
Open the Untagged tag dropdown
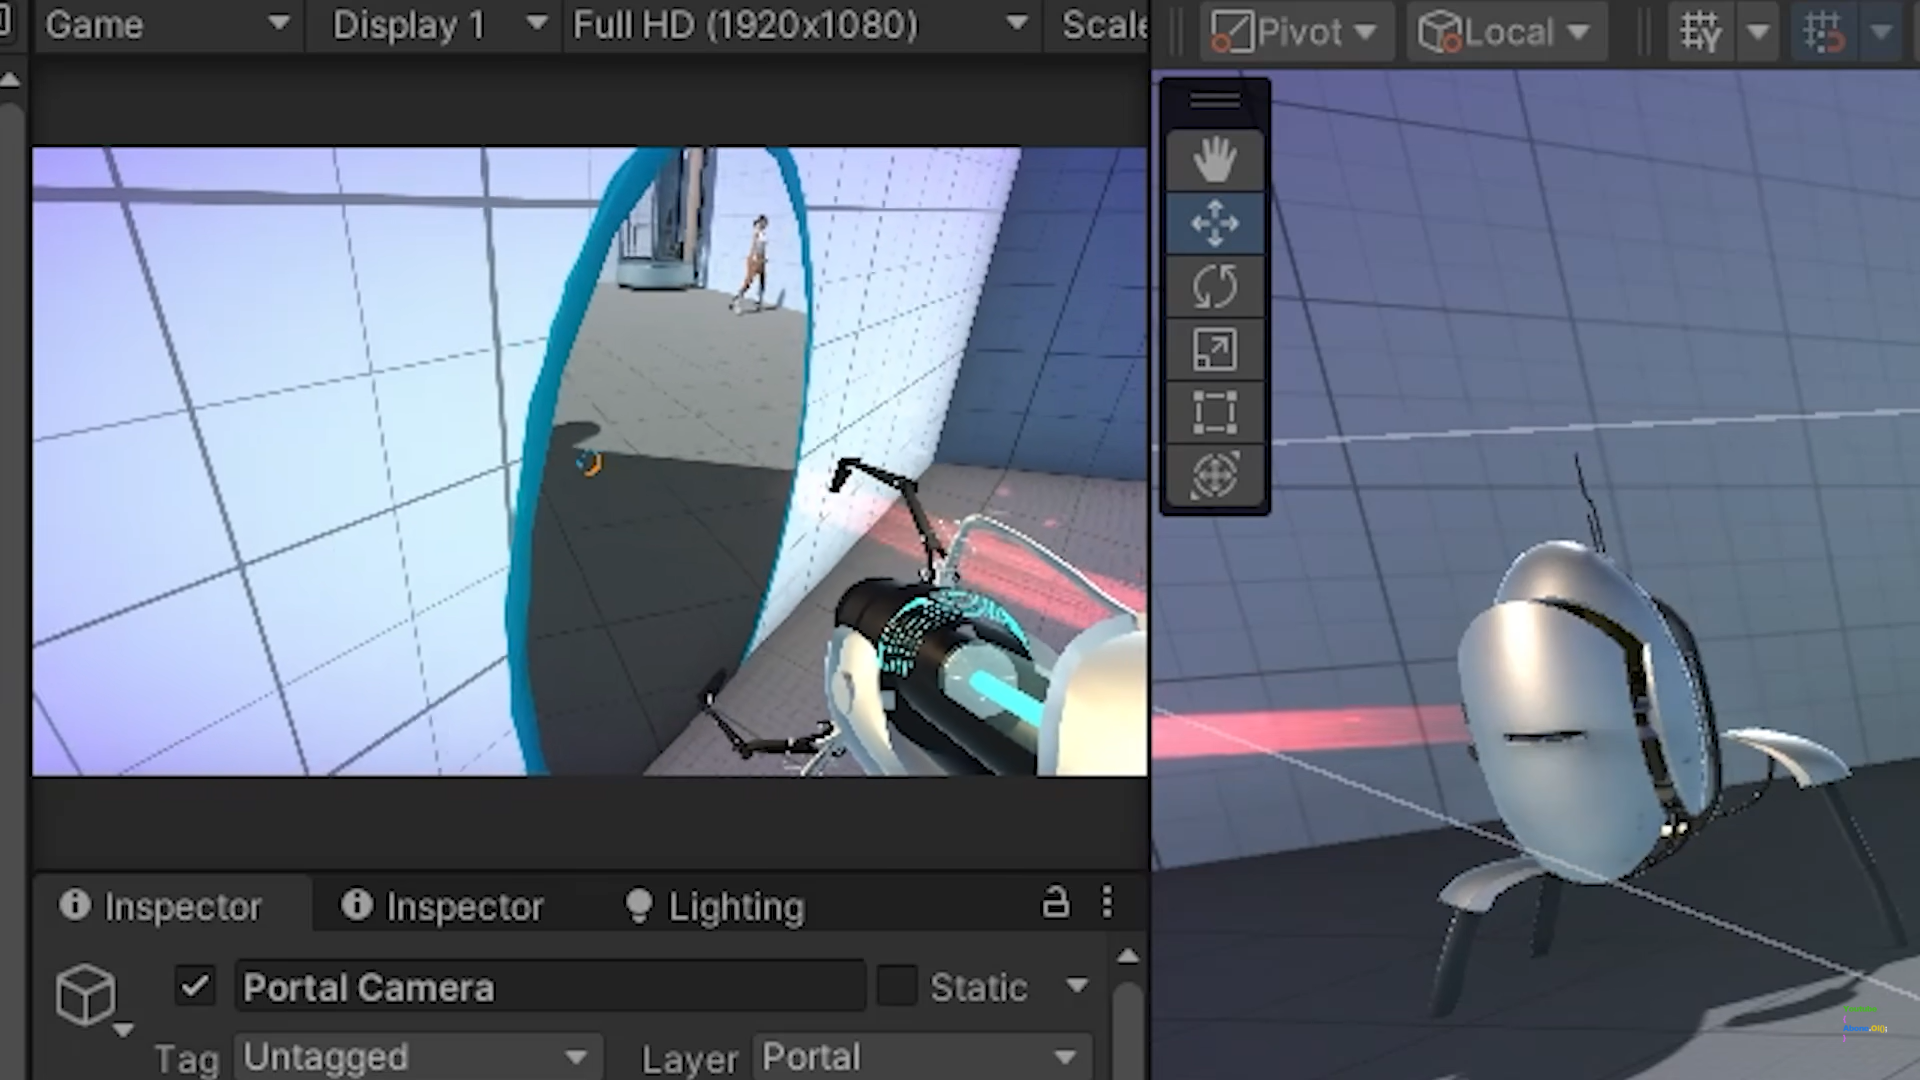point(418,1057)
